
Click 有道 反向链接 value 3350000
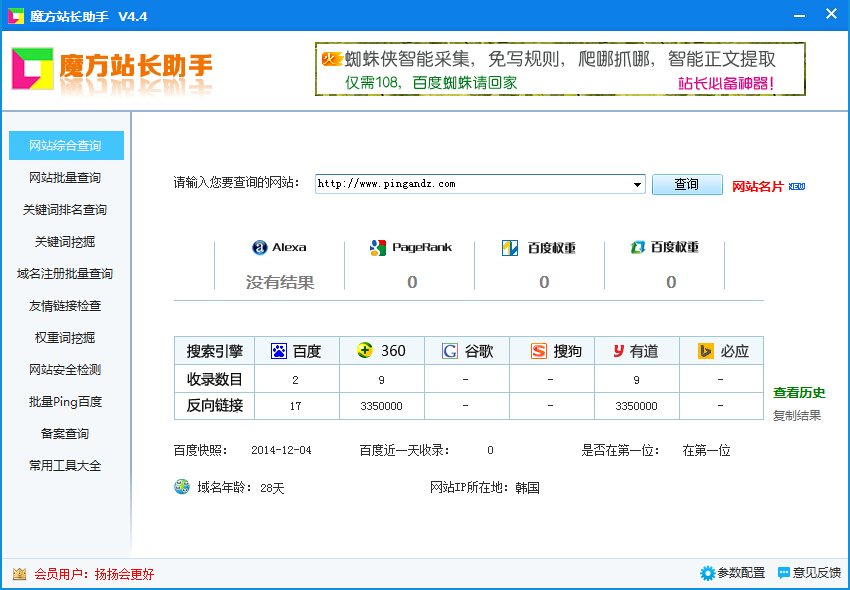636,406
